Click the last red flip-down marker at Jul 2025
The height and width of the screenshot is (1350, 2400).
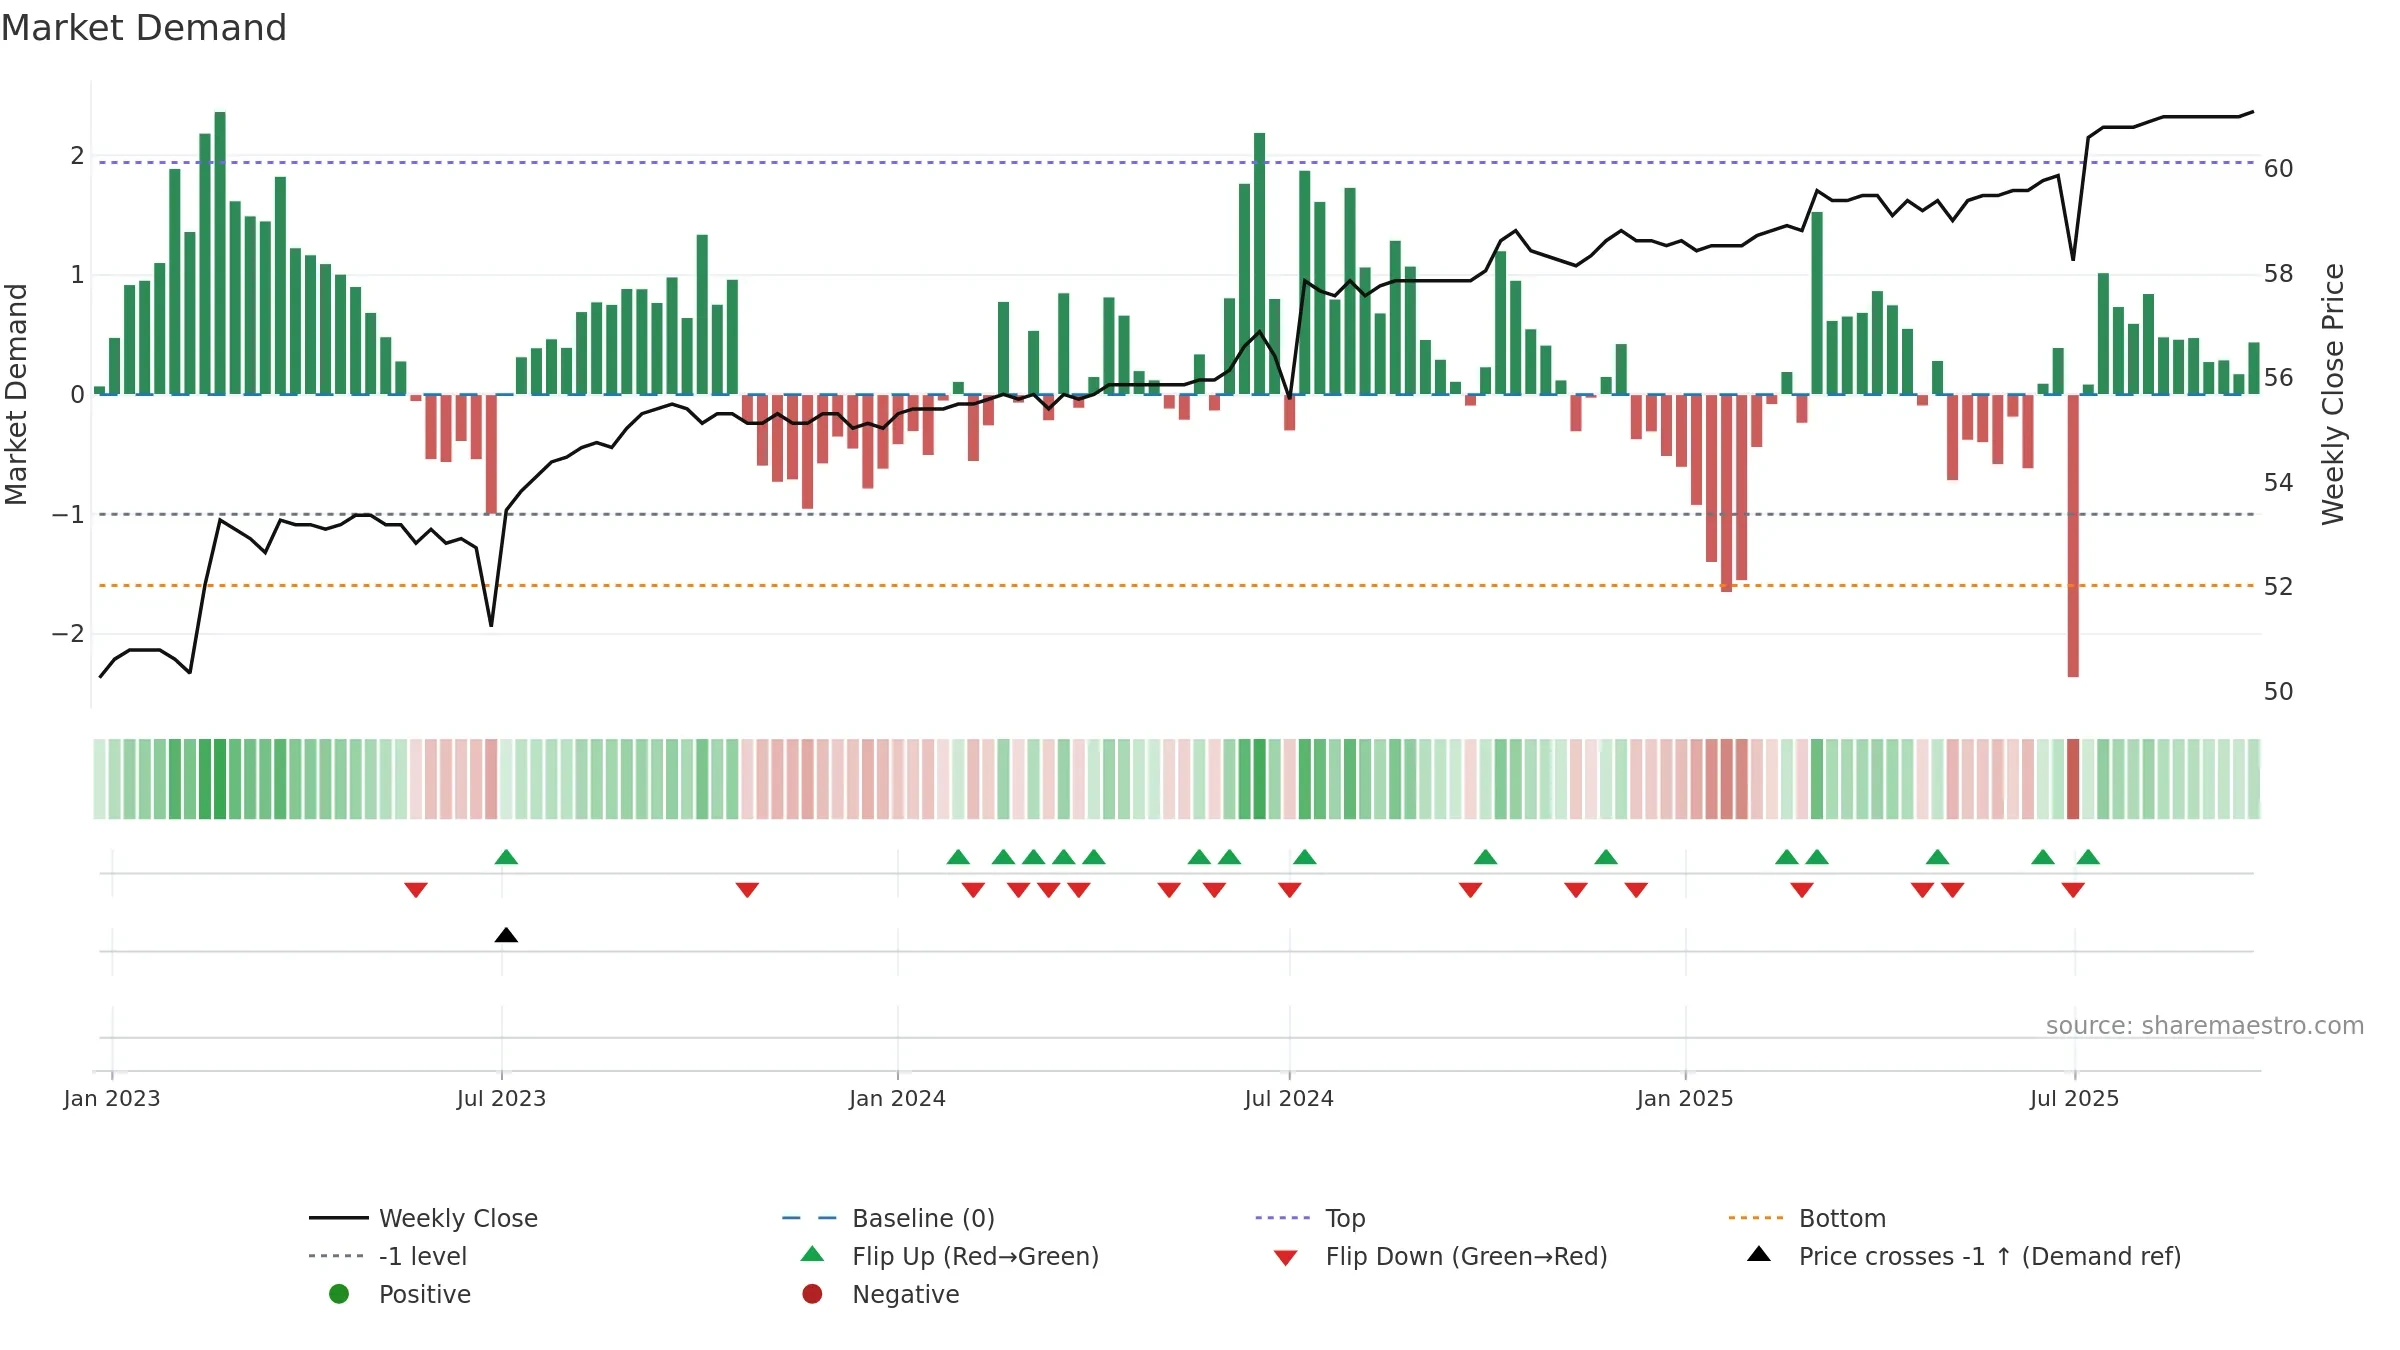coord(2073,890)
